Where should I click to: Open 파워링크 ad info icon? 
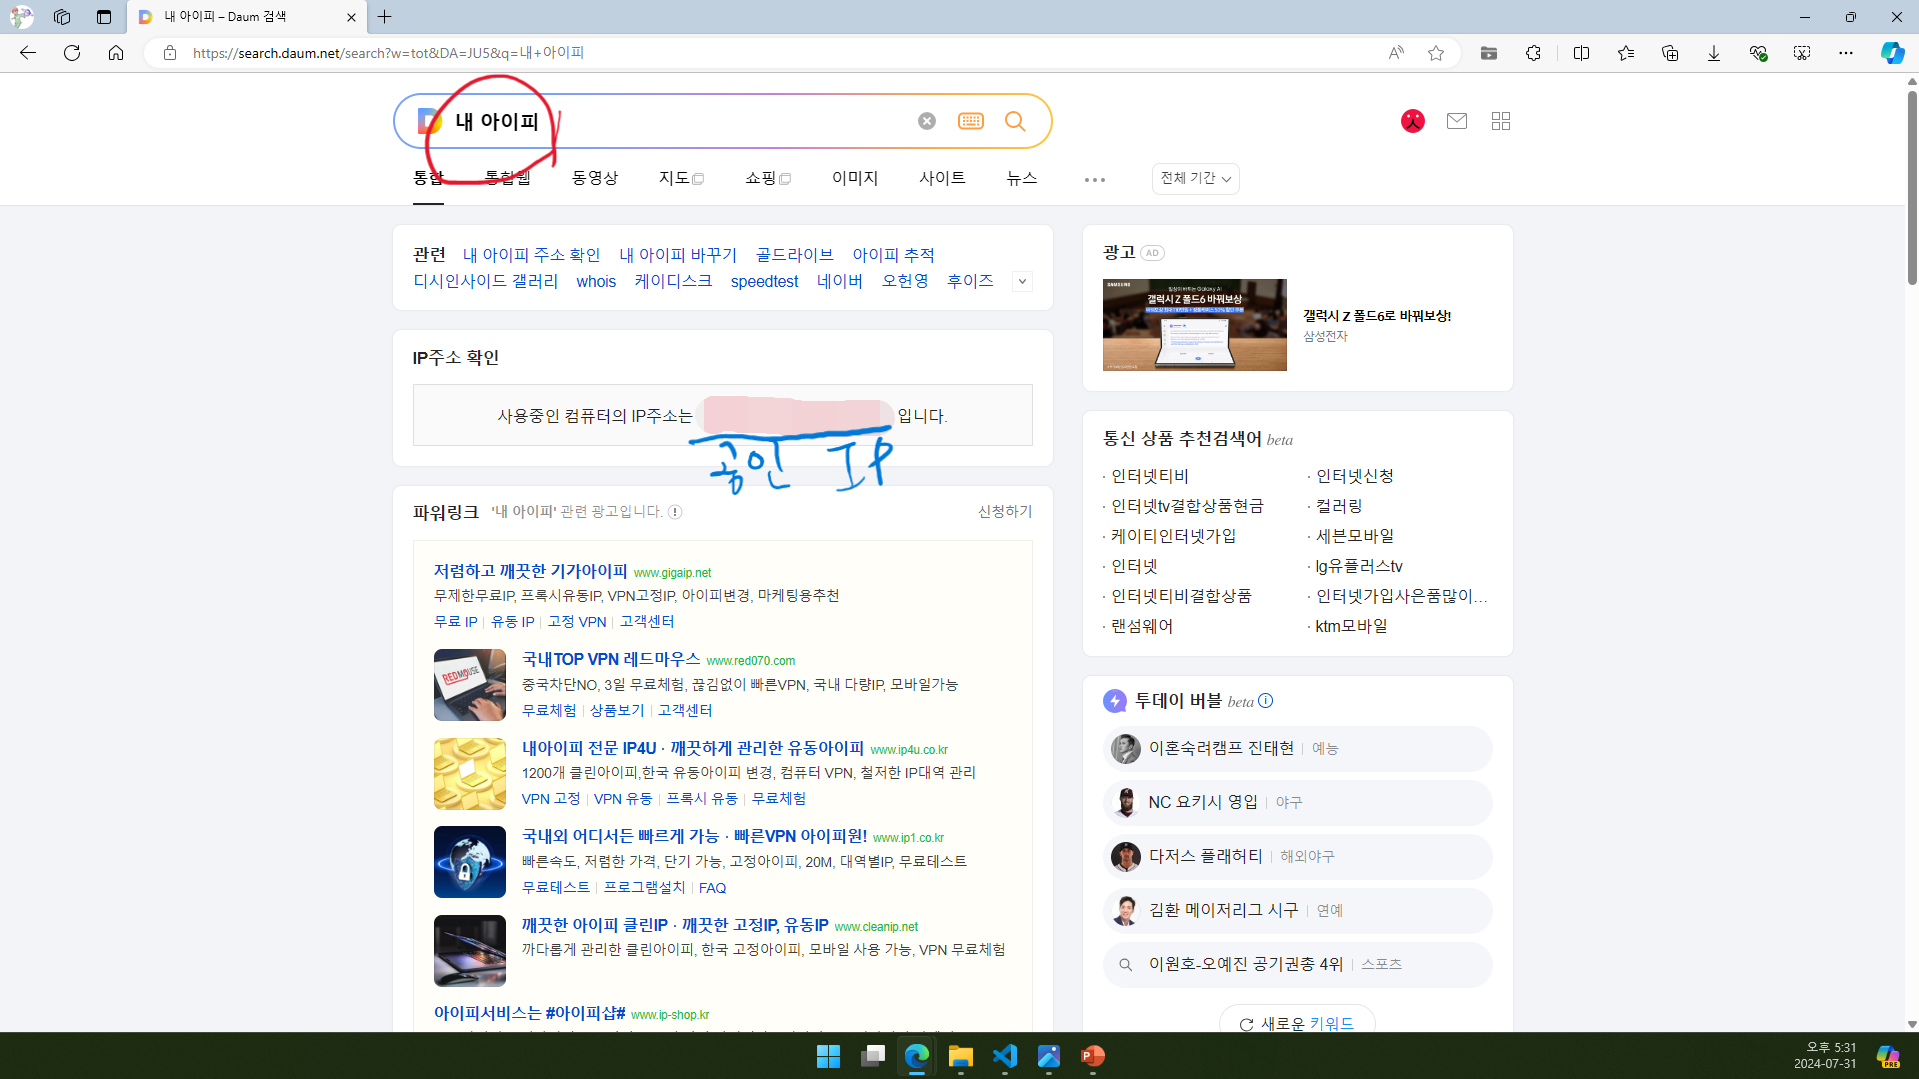675,512
